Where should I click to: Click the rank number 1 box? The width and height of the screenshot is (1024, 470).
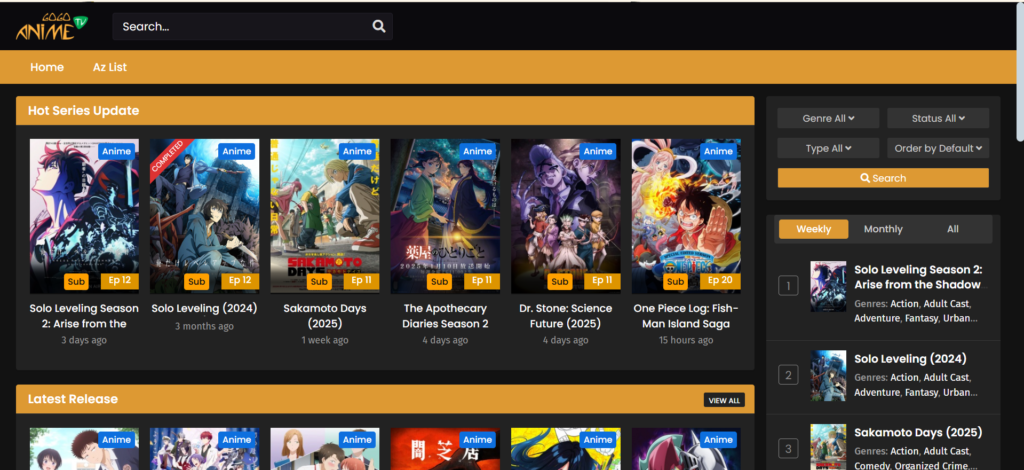click(x=788, y=286)
